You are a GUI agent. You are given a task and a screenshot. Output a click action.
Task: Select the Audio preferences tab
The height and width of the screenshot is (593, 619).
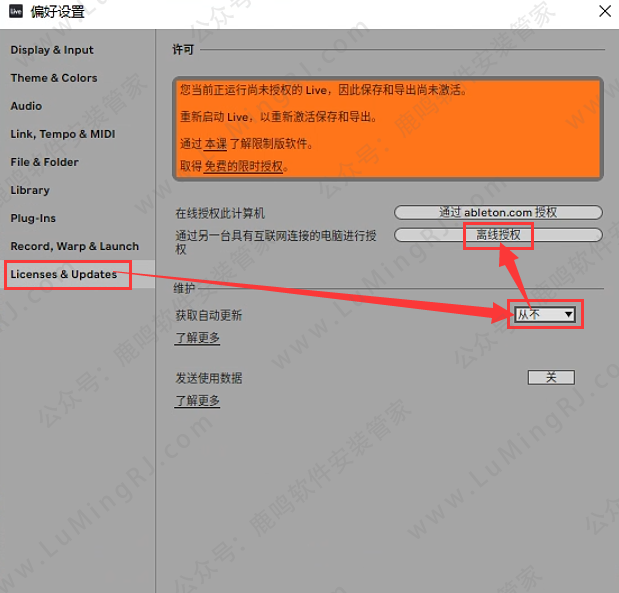26,106
